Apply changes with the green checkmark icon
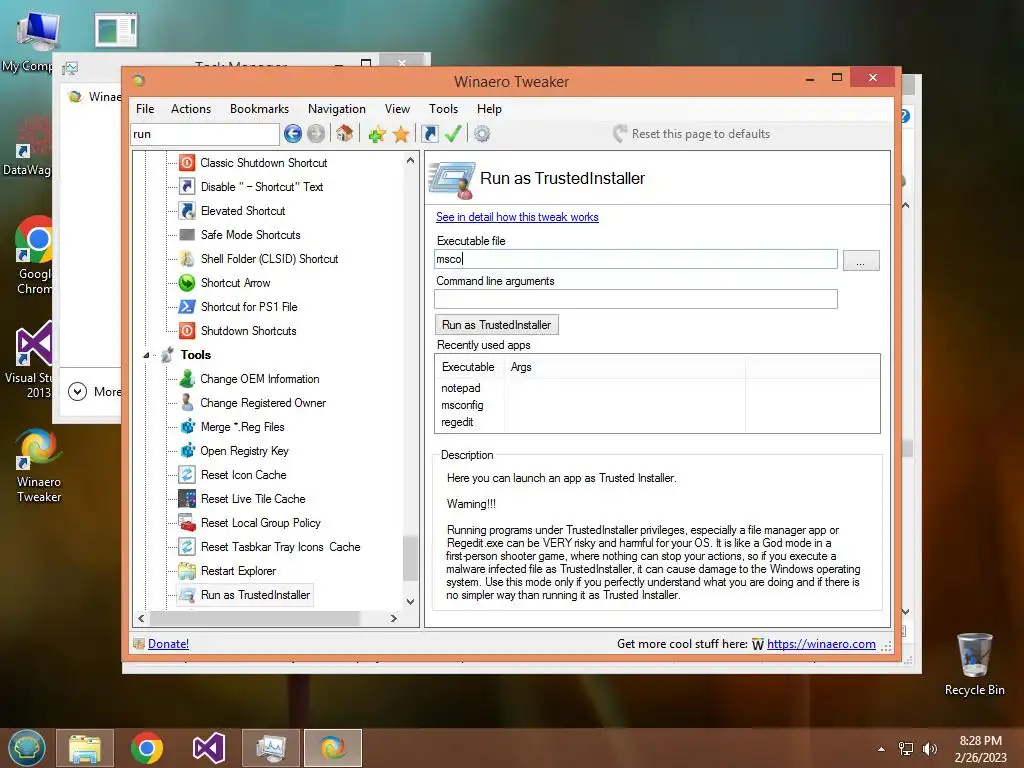 pos(453,134)
